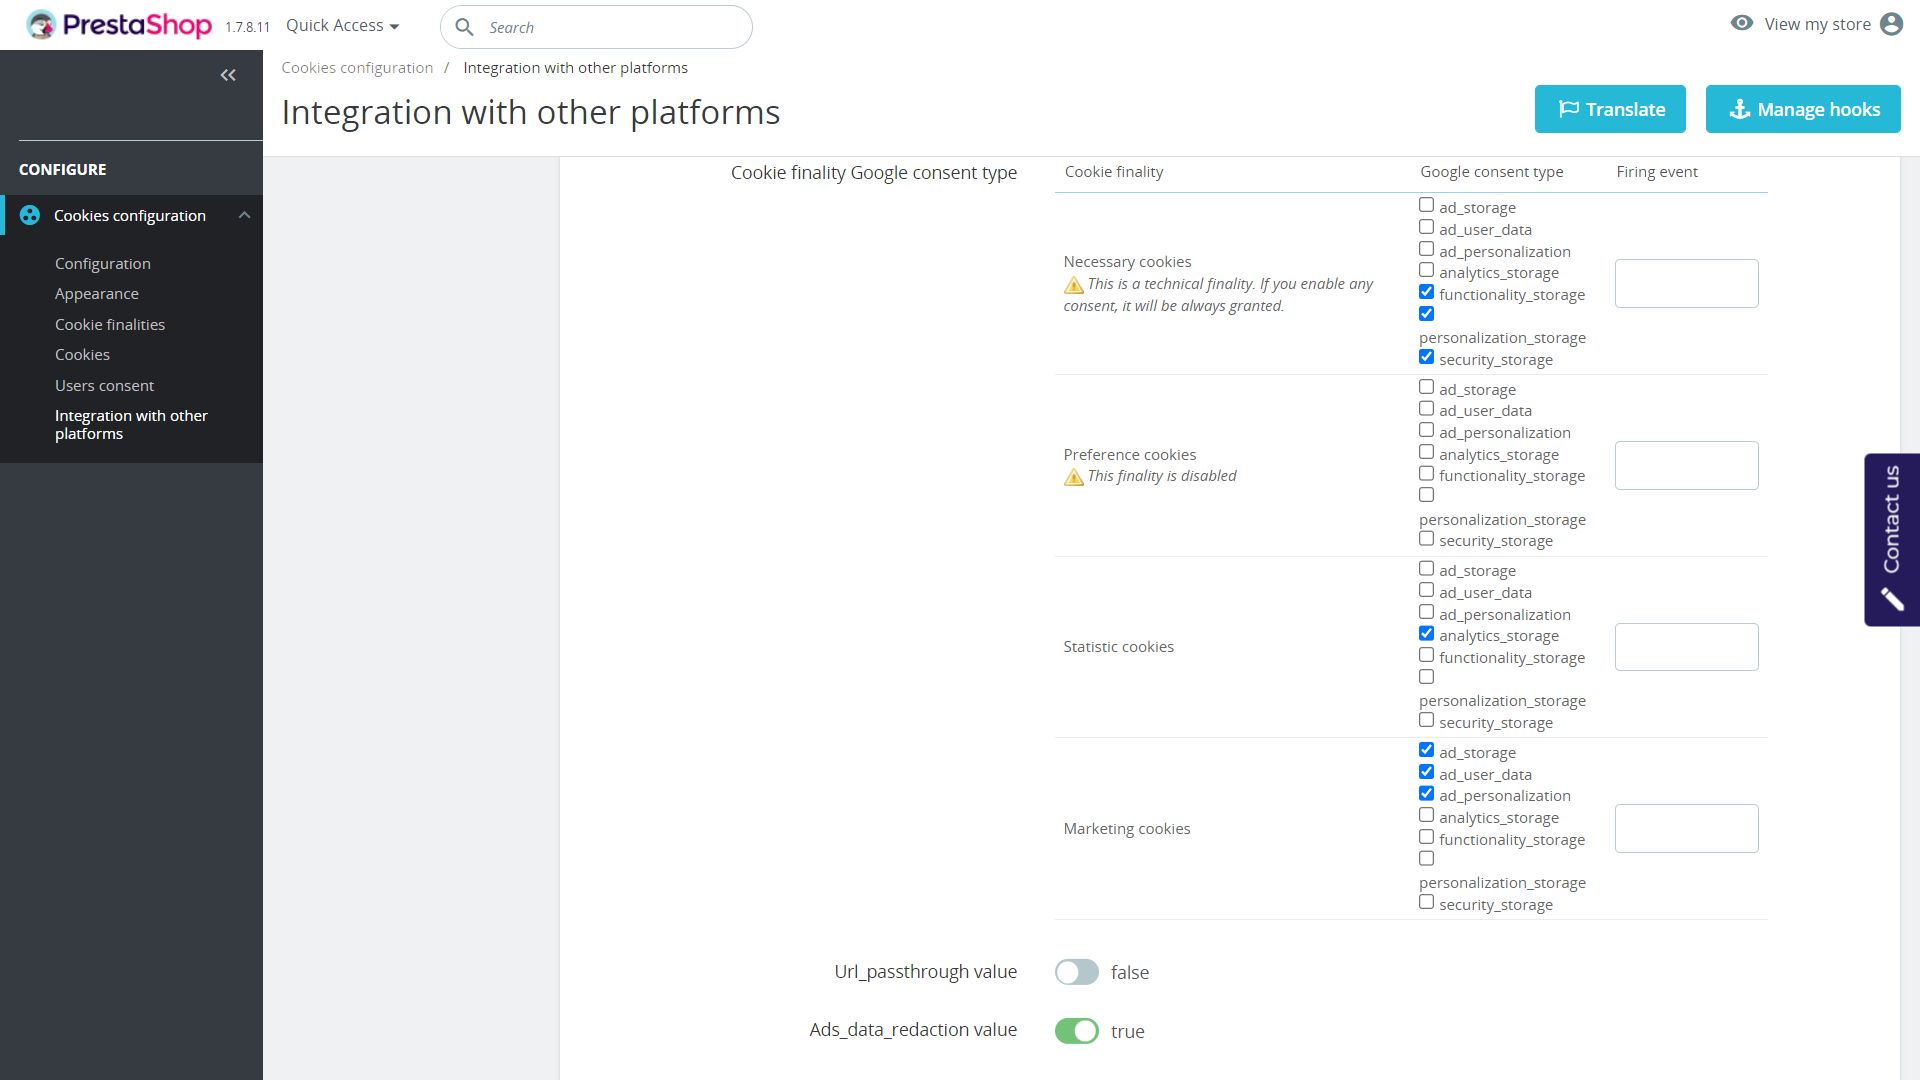Click the View my store eye icon
Screen dimensions: 1920x1080
1741,23
